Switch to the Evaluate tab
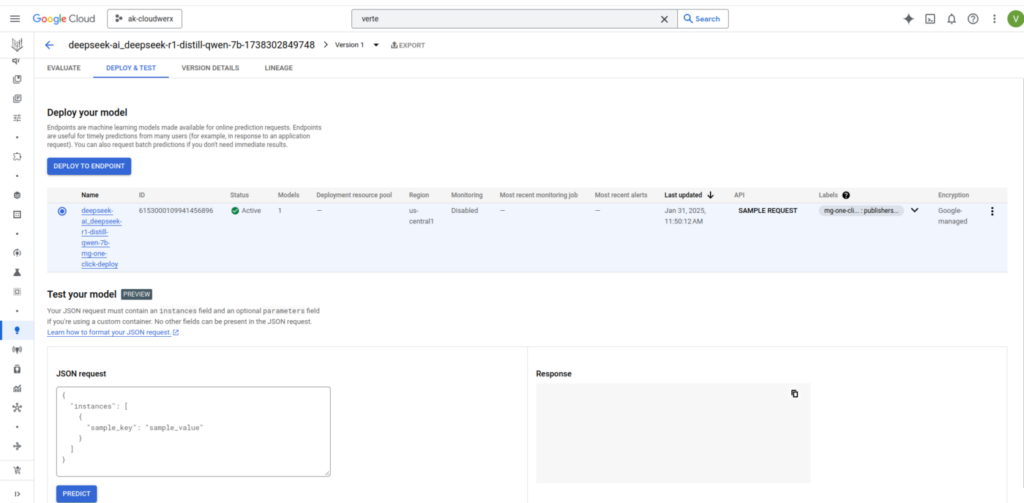The height and width of the screenshot is (503, 1024). click(64, 68)
